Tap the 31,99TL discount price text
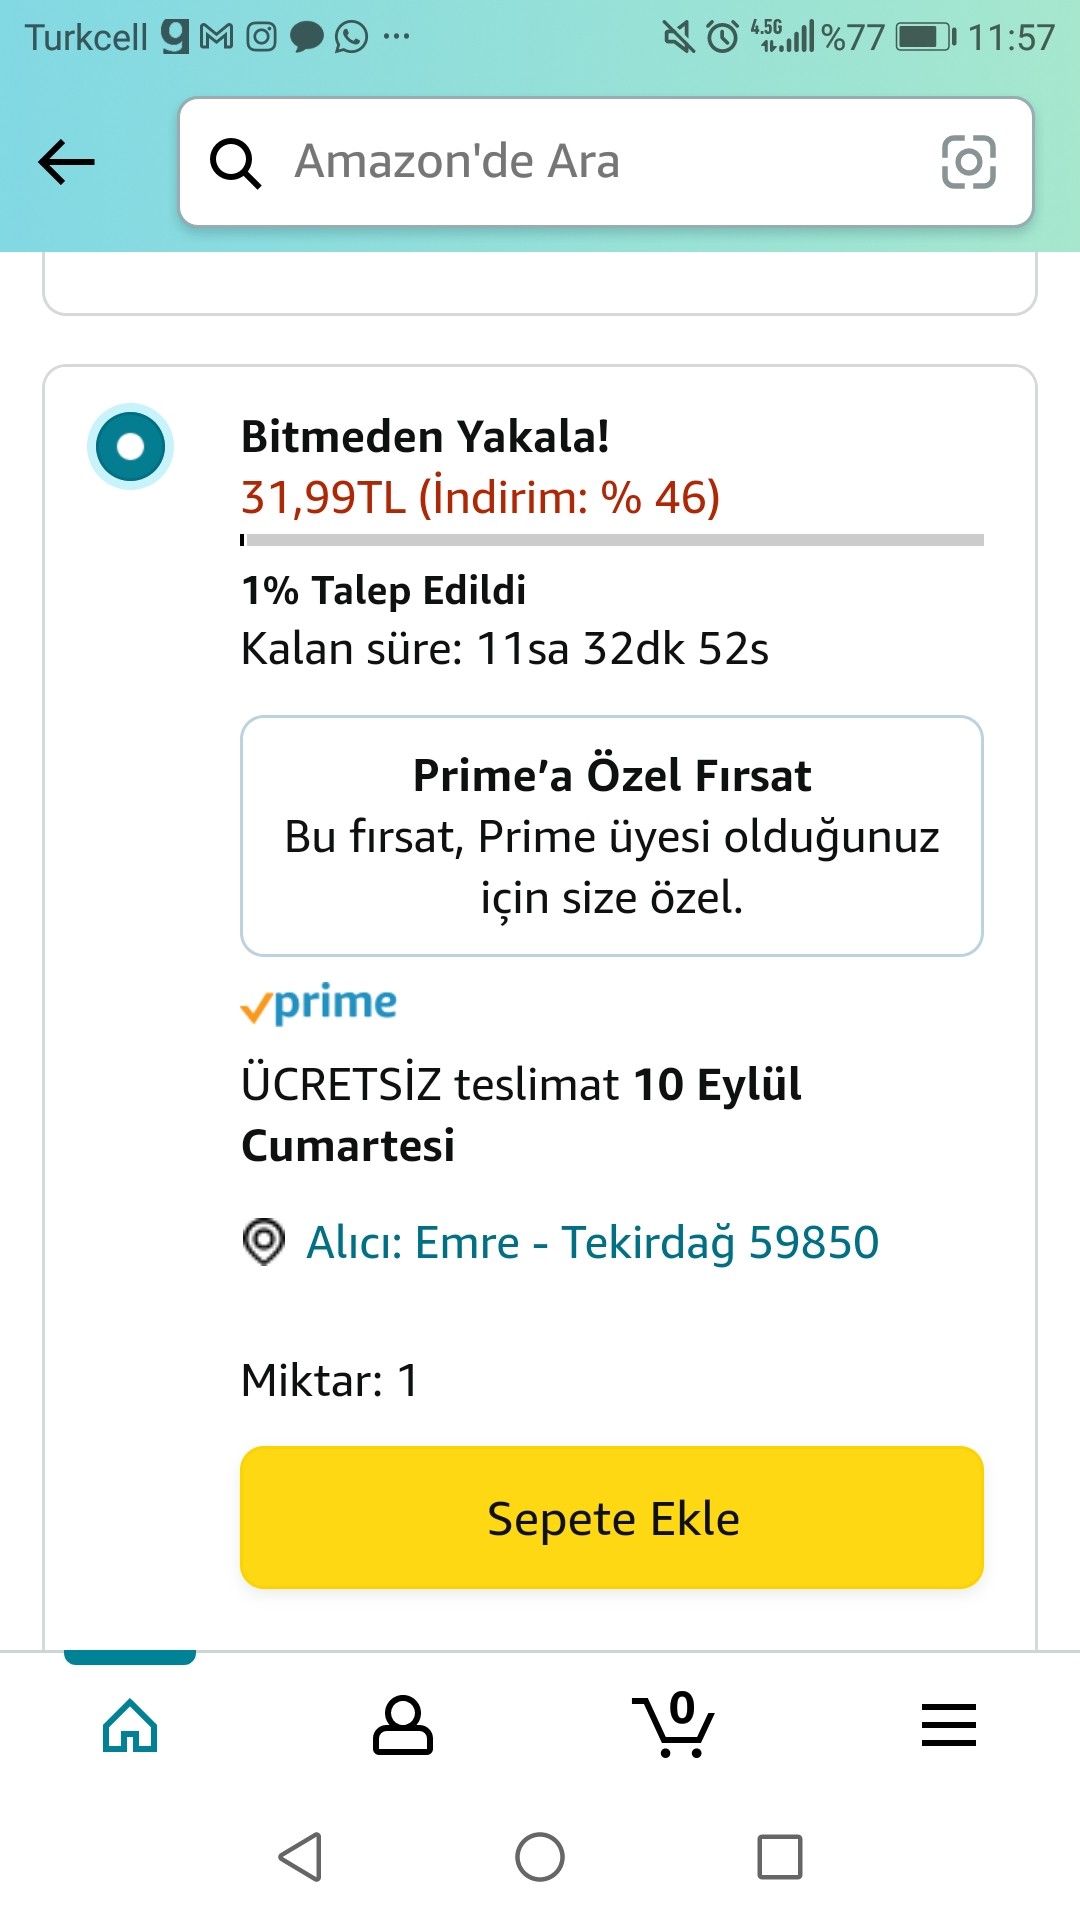 480,497
